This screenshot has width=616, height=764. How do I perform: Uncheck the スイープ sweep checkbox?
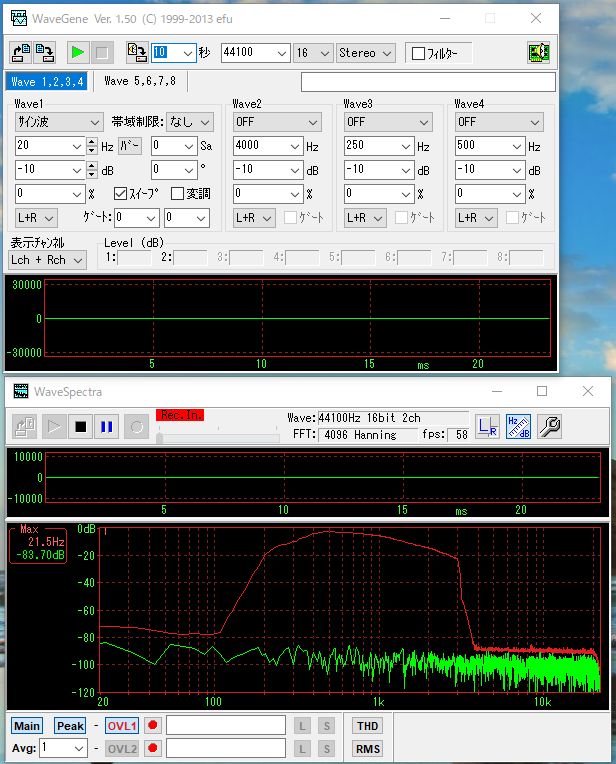121,193
